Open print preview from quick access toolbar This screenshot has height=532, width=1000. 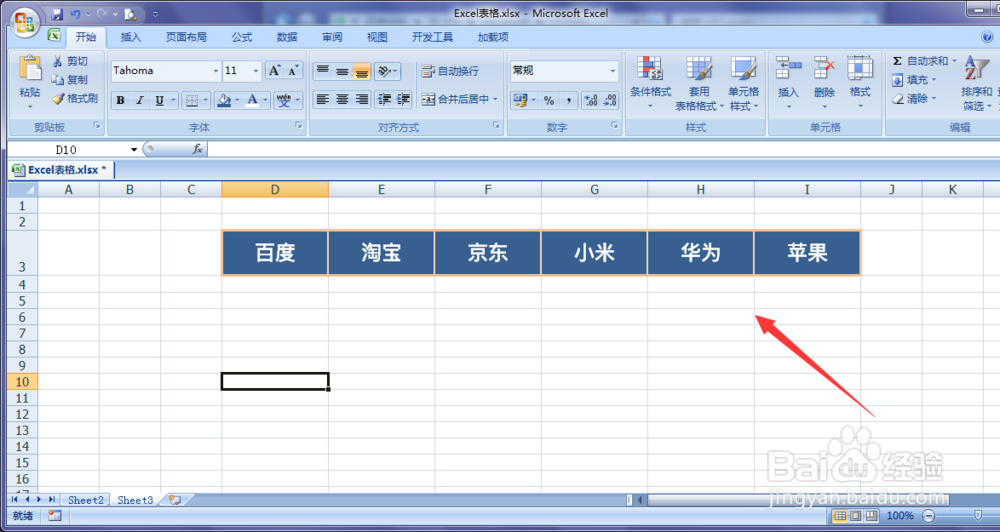point(130,14)
